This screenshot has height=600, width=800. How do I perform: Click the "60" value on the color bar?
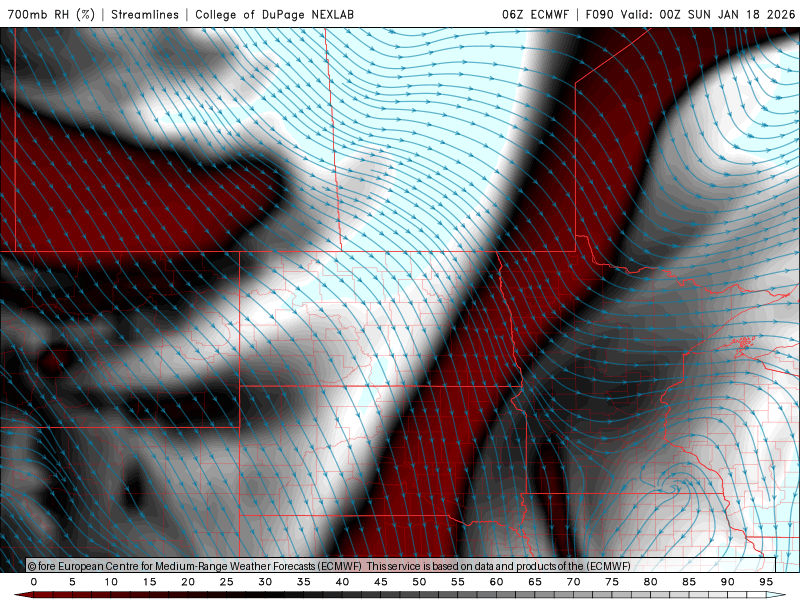496,582
